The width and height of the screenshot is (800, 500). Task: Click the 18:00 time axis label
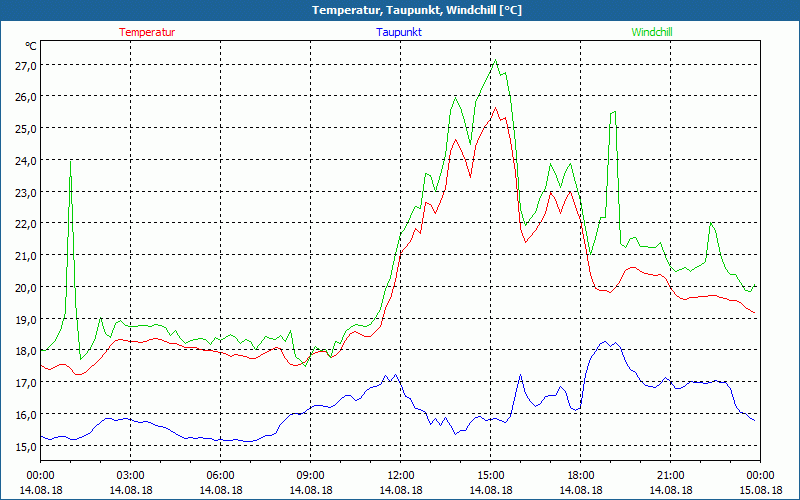(x=580, y=475)
